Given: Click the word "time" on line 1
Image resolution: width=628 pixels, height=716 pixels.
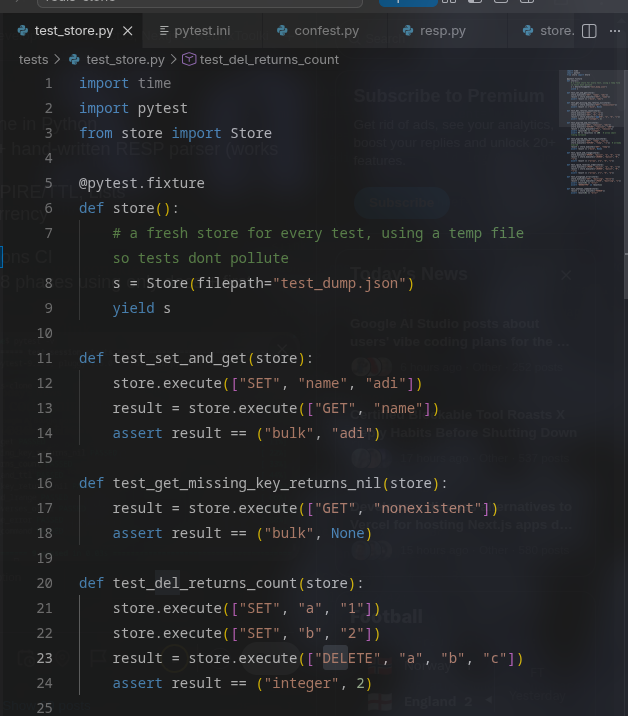Looking at the screenshot, I should click(154, 83).
